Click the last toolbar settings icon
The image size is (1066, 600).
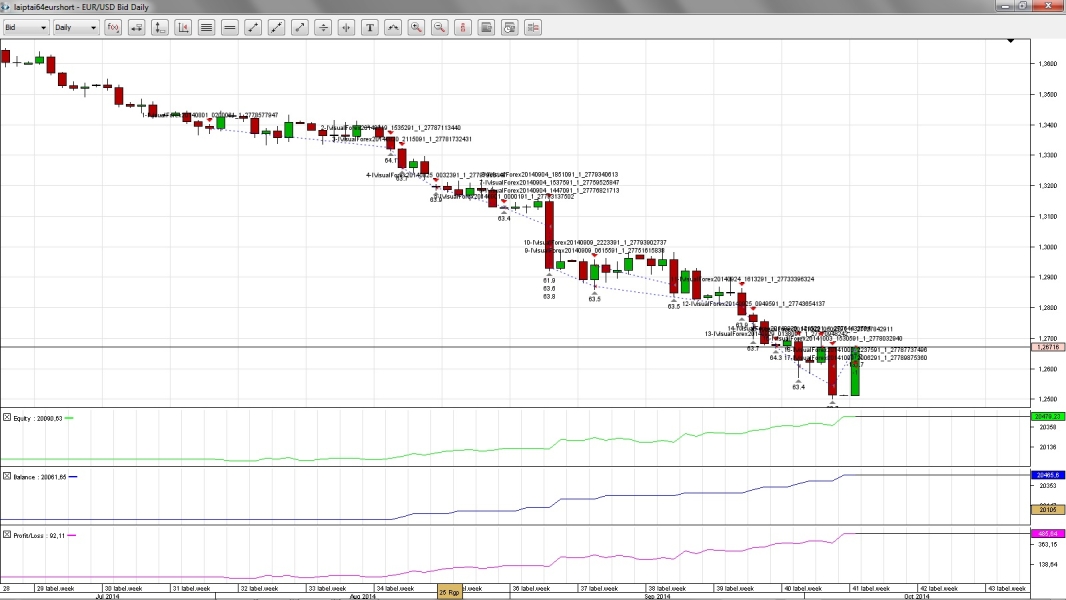[x=533, y=27]
